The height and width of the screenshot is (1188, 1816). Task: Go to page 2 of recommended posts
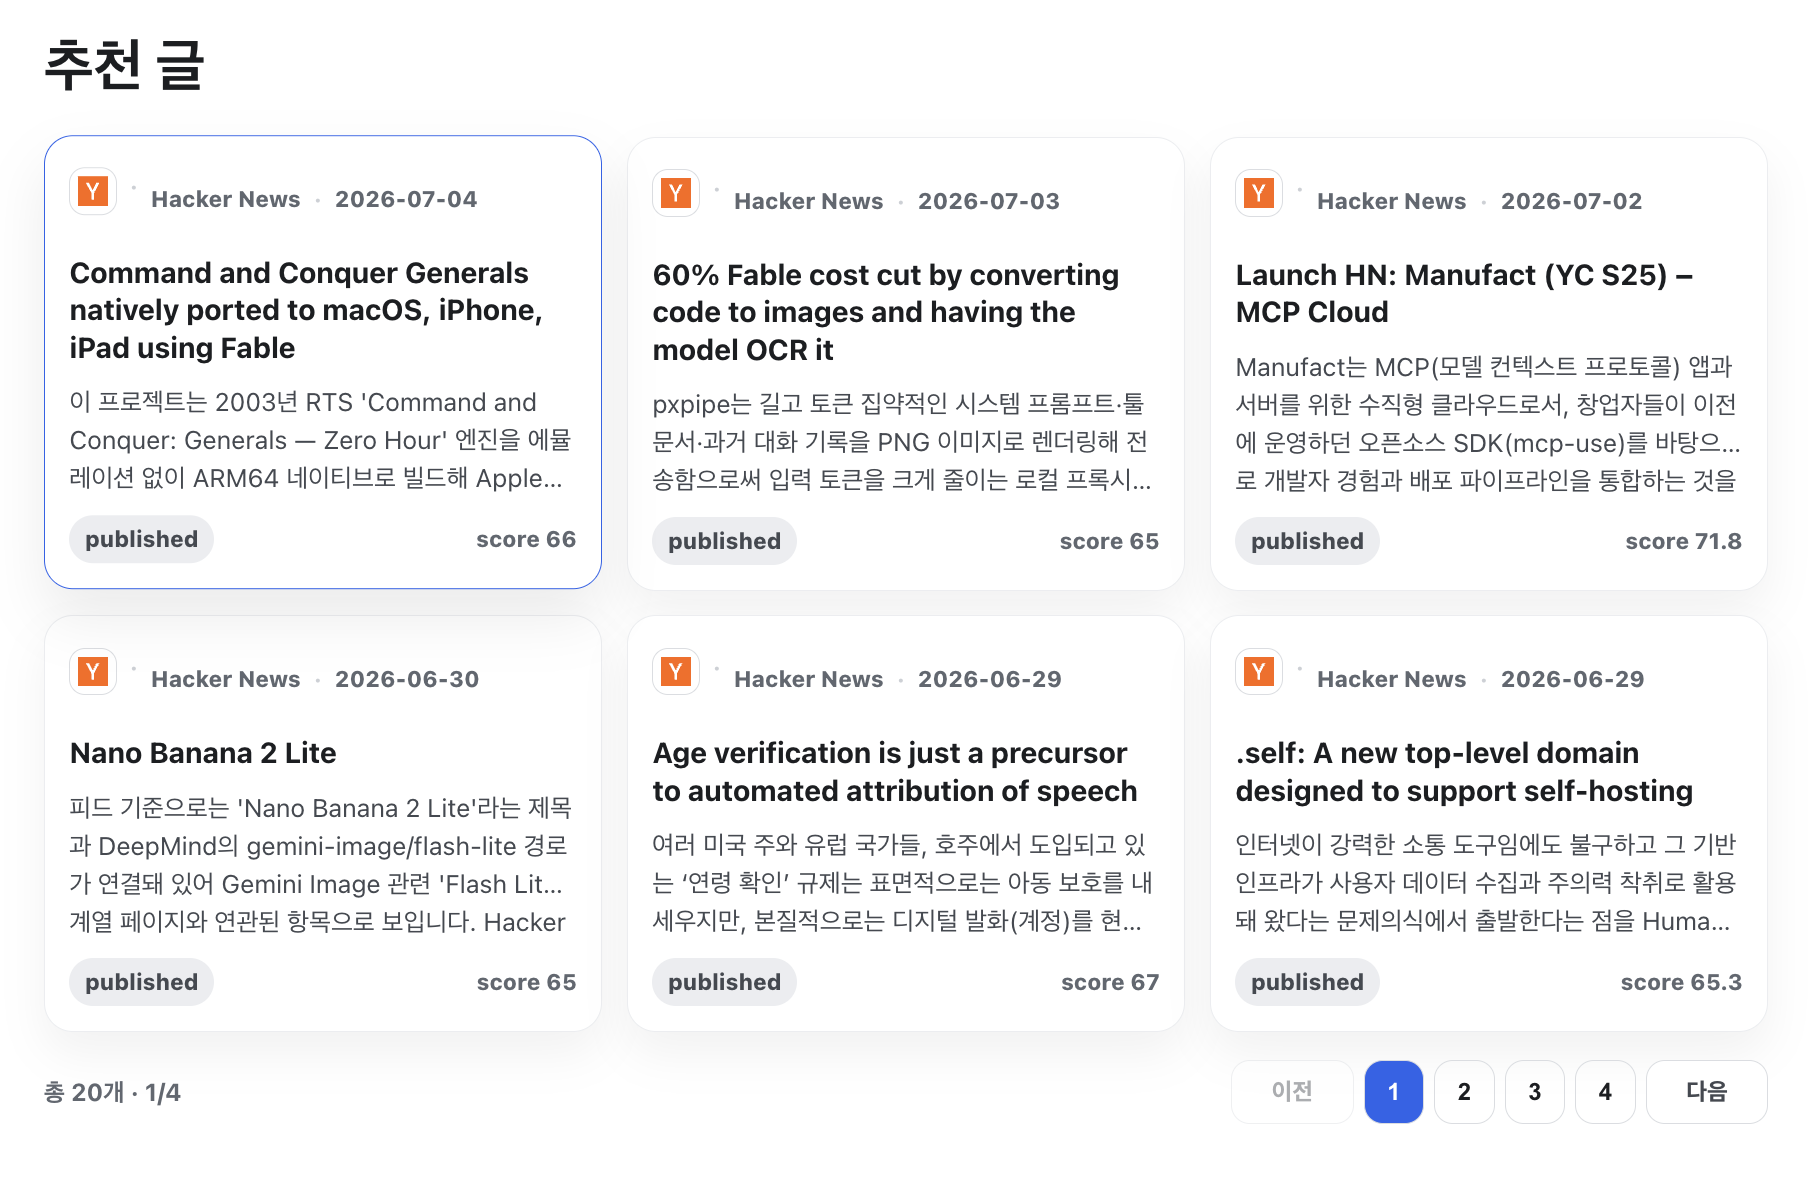pos(1464,1092)
